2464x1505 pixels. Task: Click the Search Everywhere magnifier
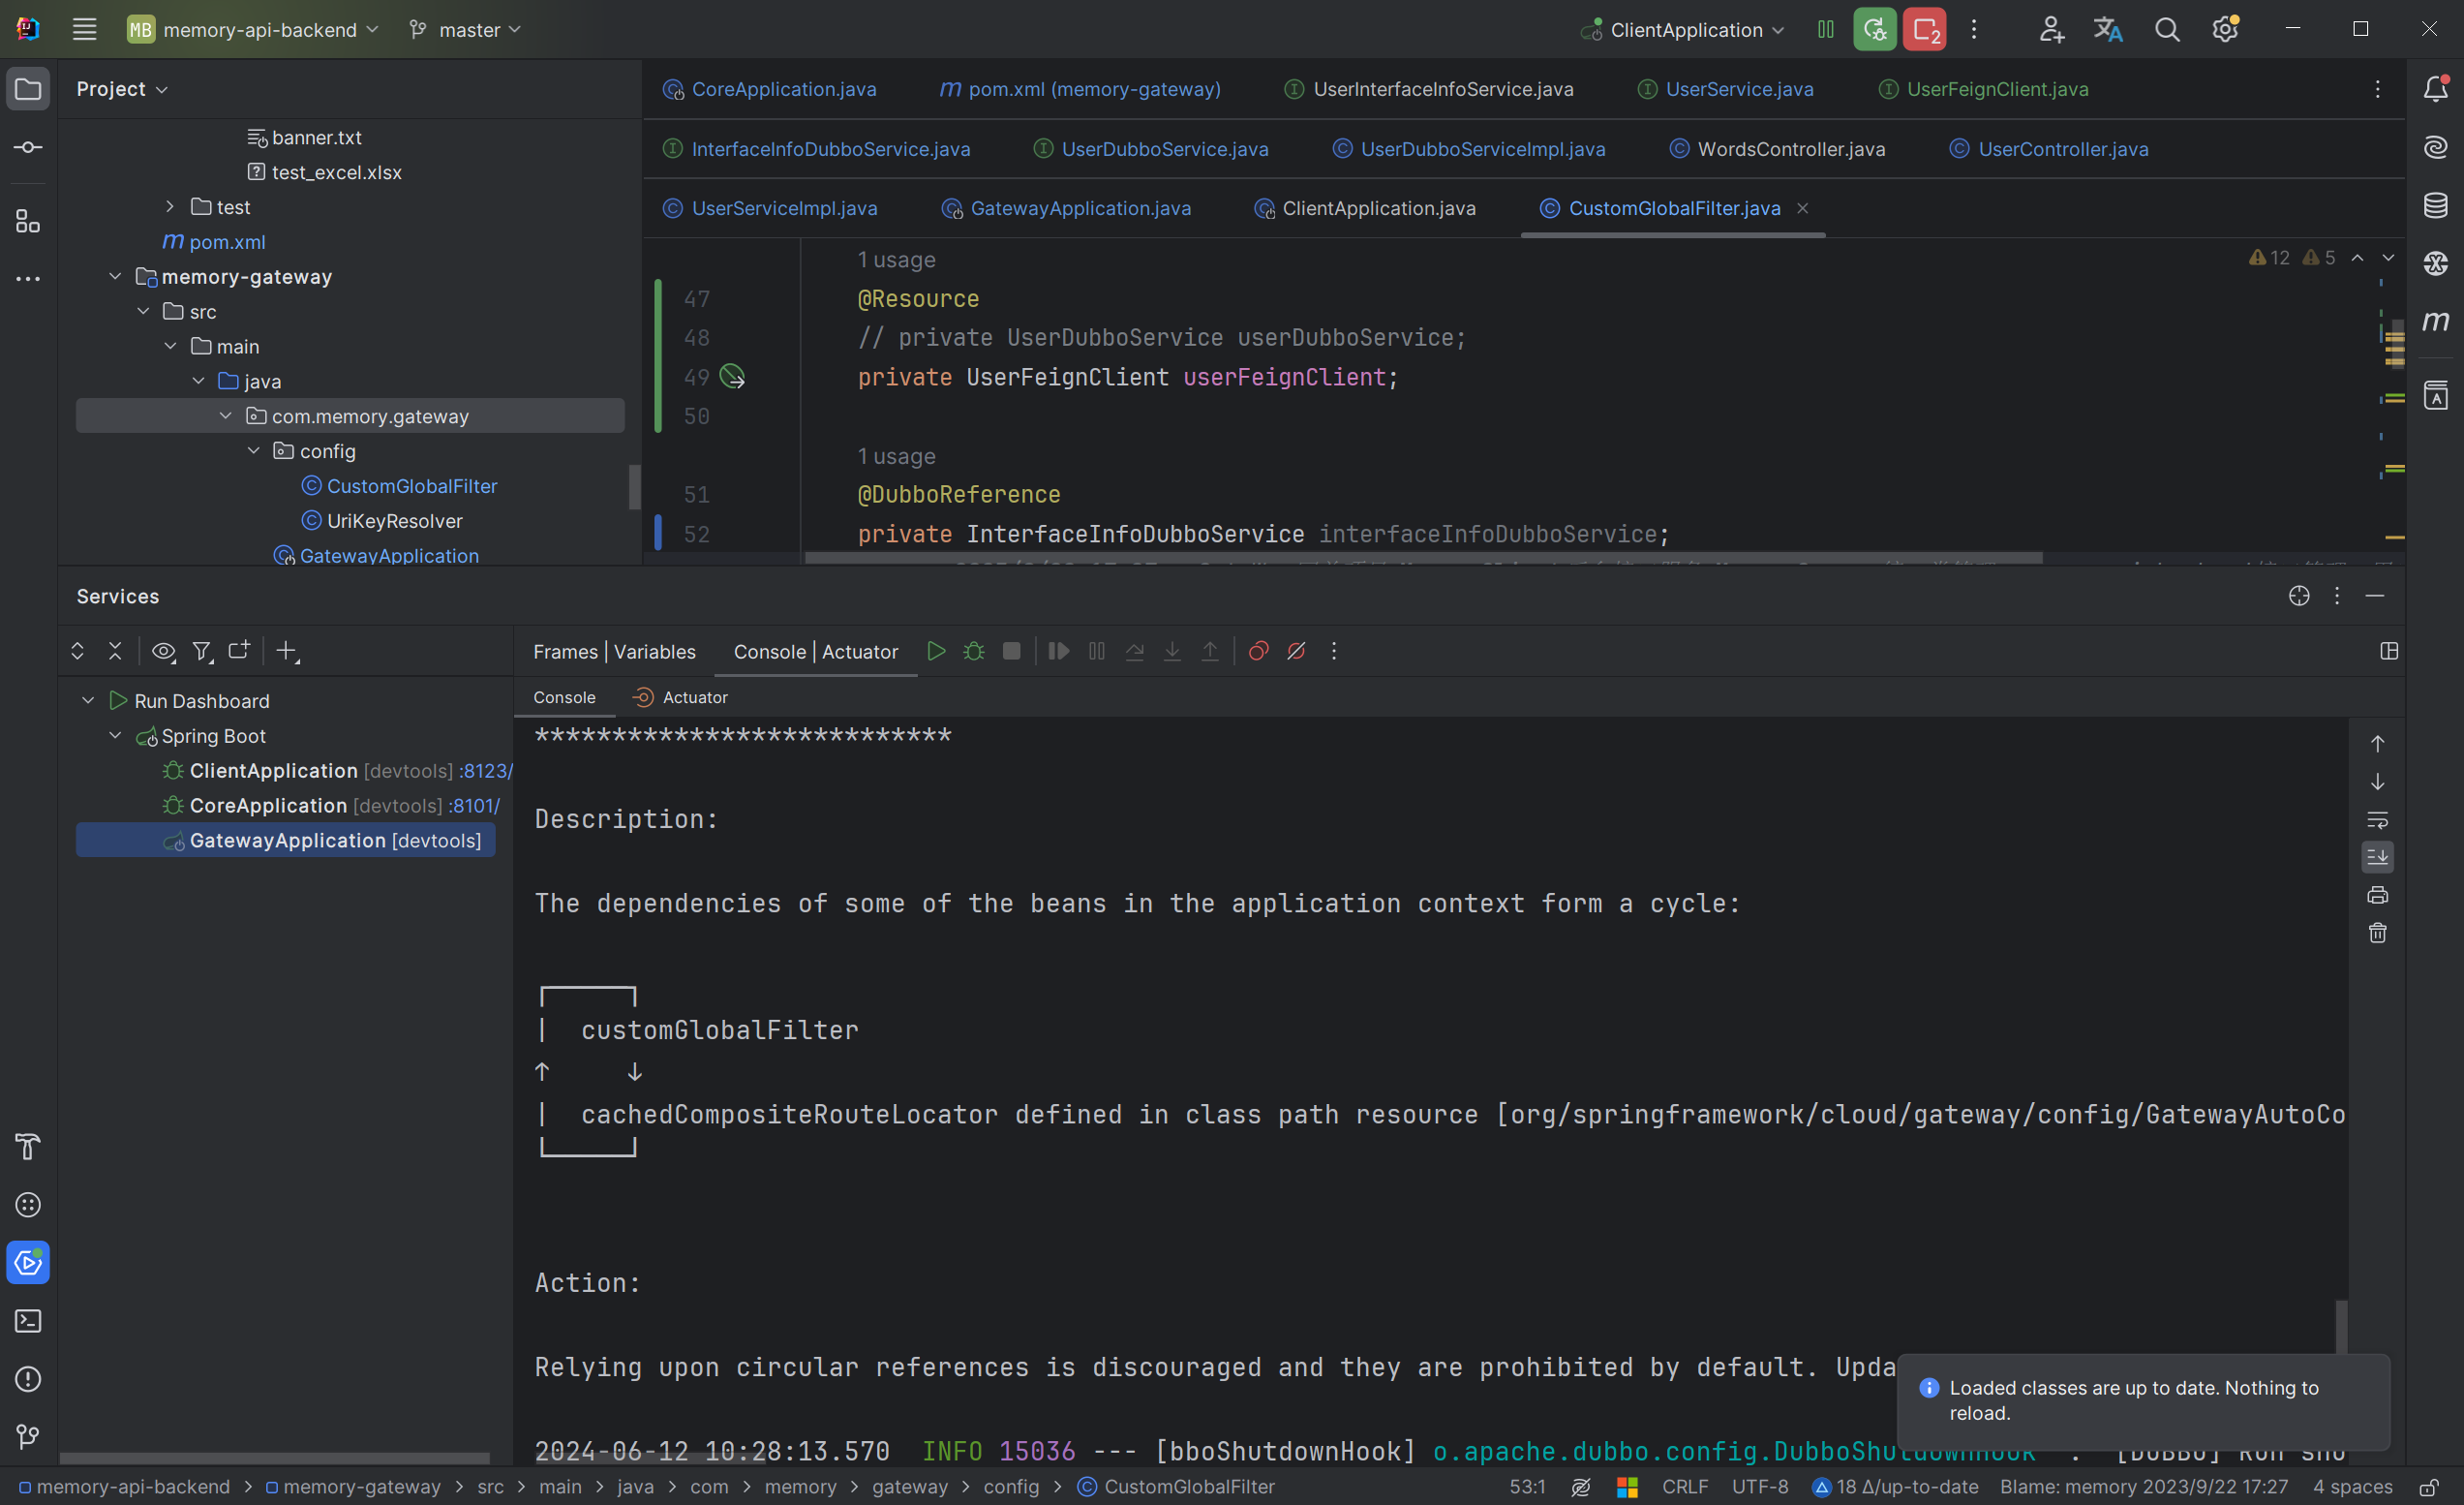click(x=2166, y=29)
